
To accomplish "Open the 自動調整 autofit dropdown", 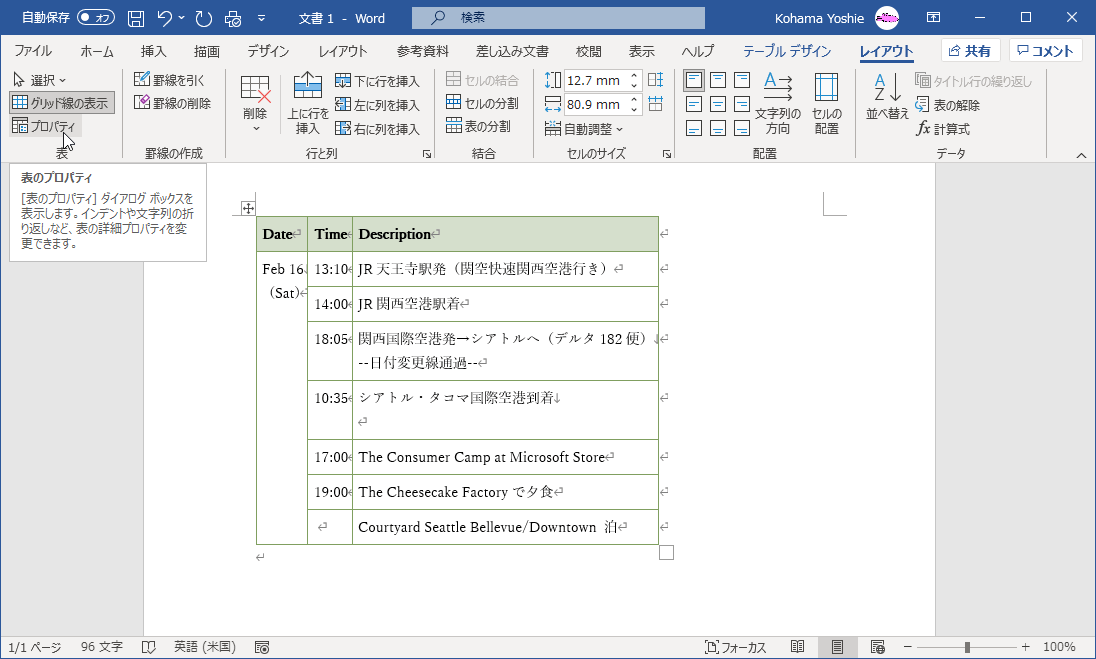I will 584,129.
